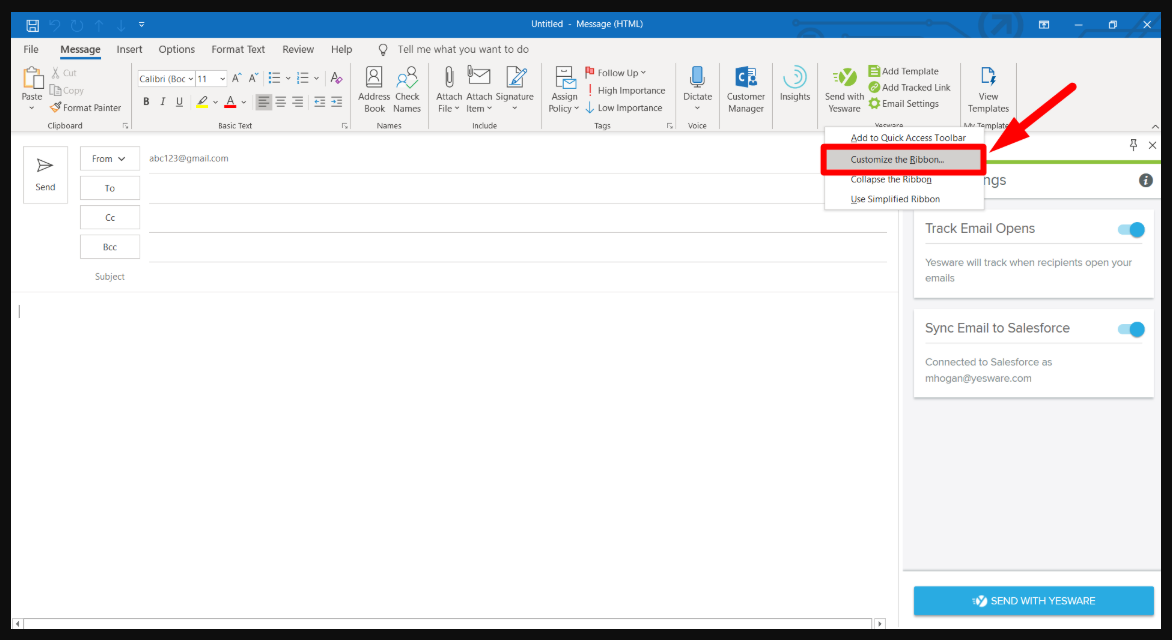Select Customize the Ribbon menu item

pyautogui.click(x=903, y=159)
